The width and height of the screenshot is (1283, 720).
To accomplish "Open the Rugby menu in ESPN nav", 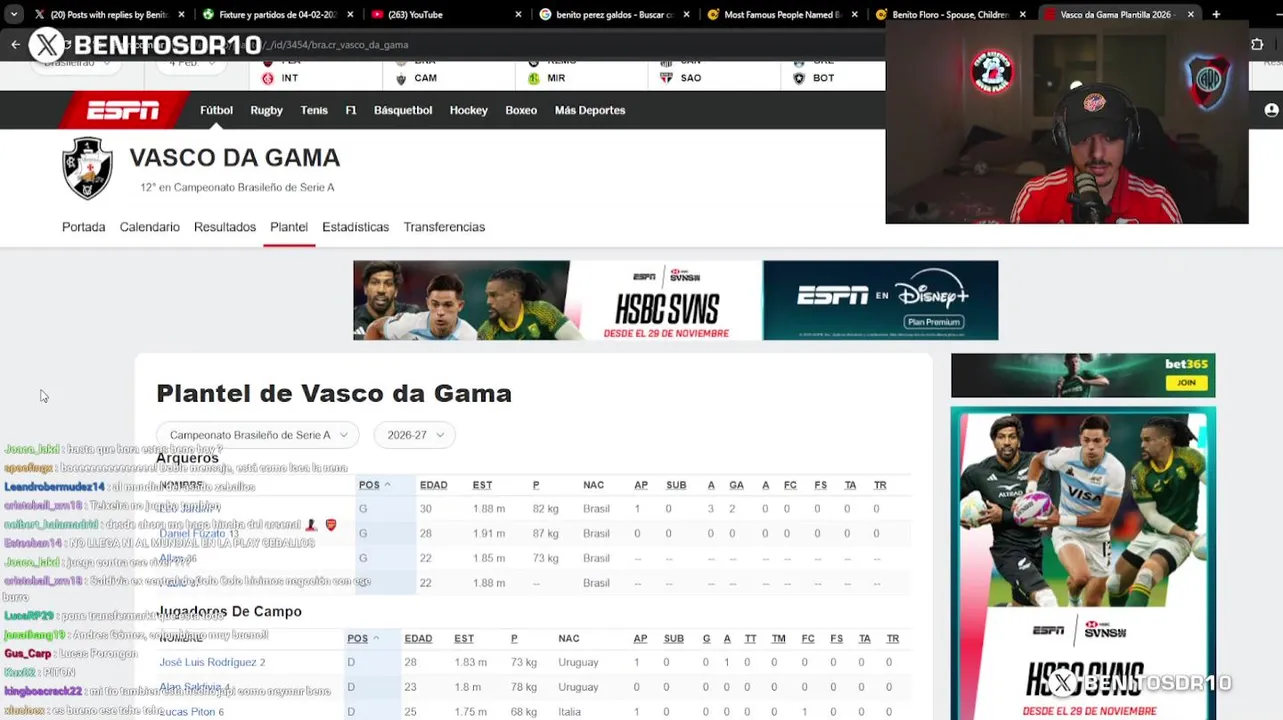I will (x=266, y=110).
